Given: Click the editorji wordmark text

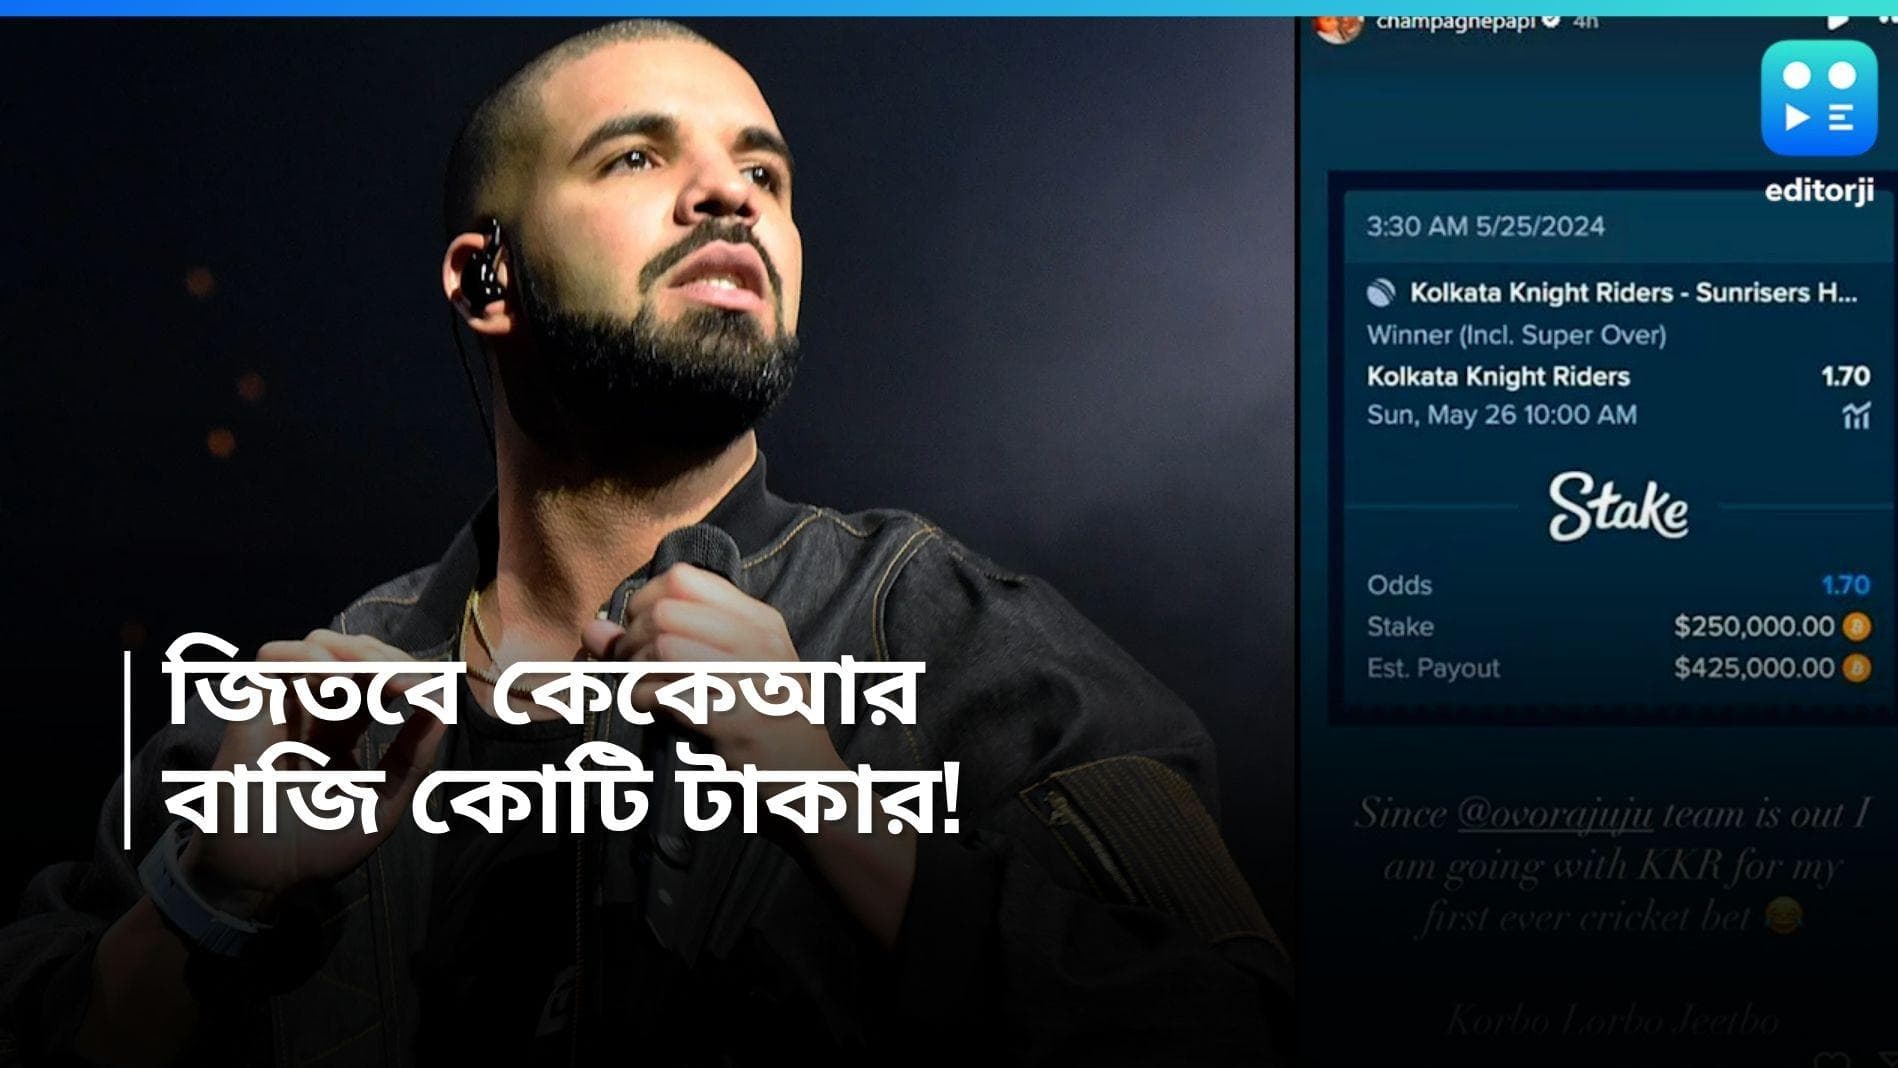Looking at the screenshot, I should coord(1819,191).
